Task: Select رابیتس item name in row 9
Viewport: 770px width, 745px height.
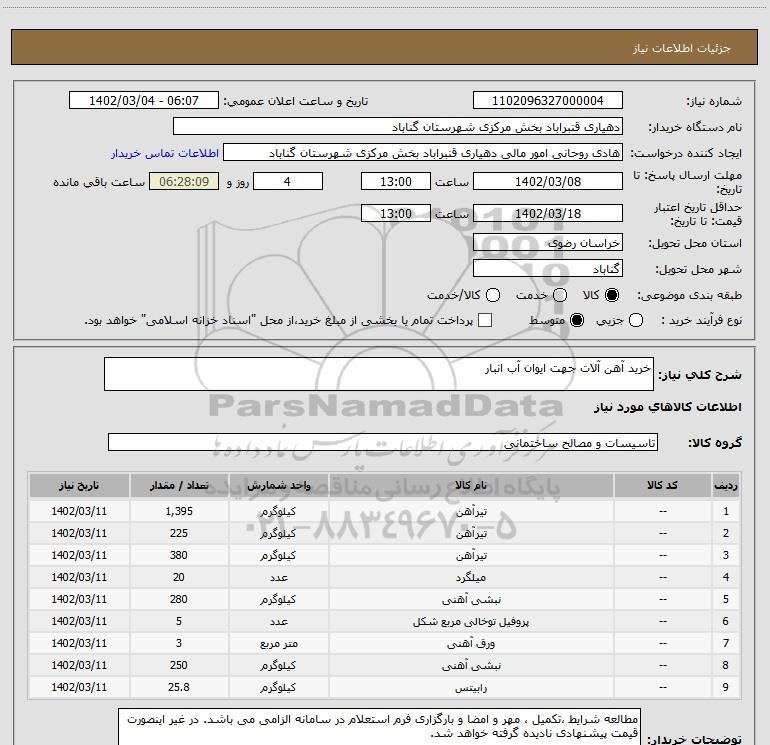Action: tap(471, 688)
